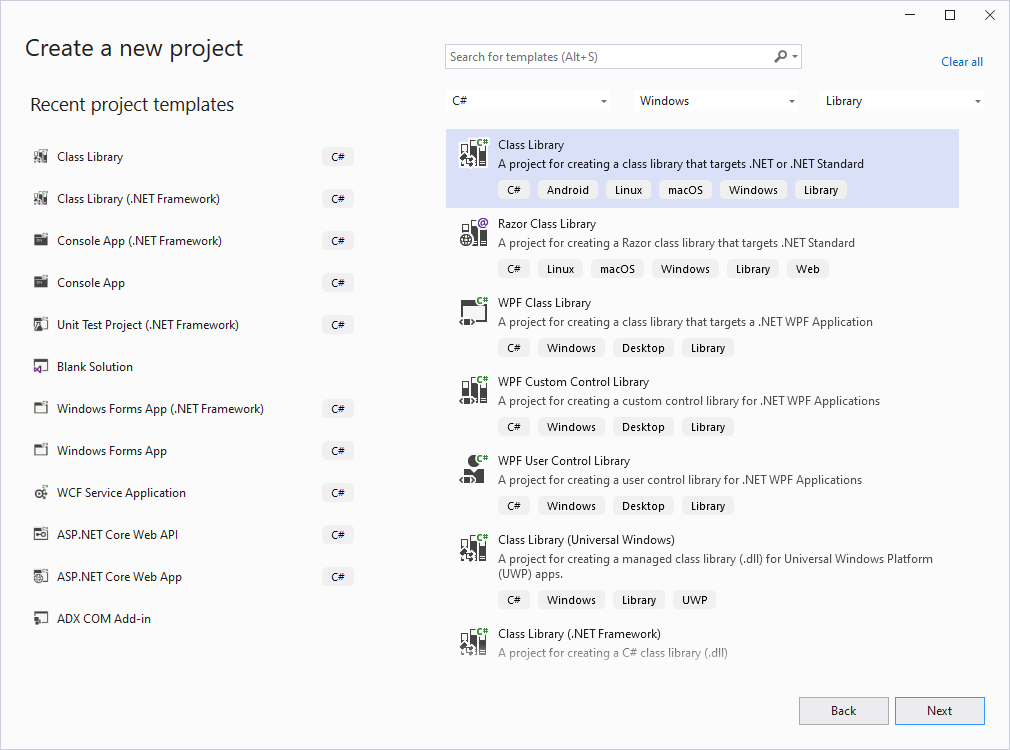Open the Windows platform filter dropdown
The height and width of the screenshot is (750, 1010).
716,101
